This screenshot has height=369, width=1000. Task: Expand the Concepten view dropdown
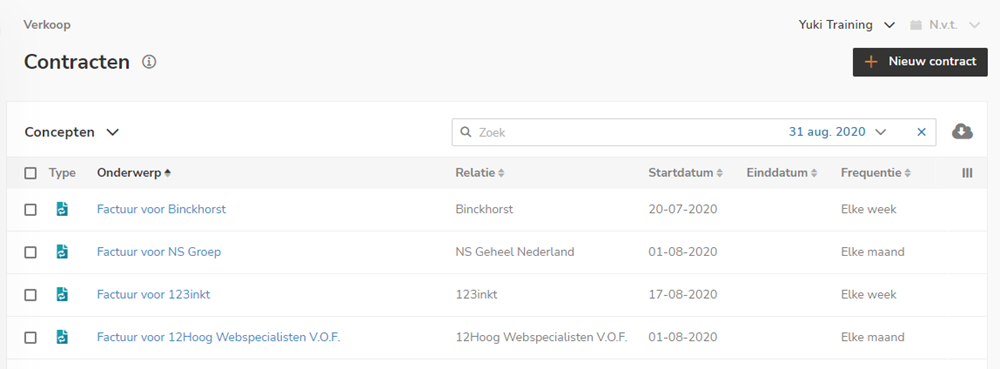pos(72,132)
